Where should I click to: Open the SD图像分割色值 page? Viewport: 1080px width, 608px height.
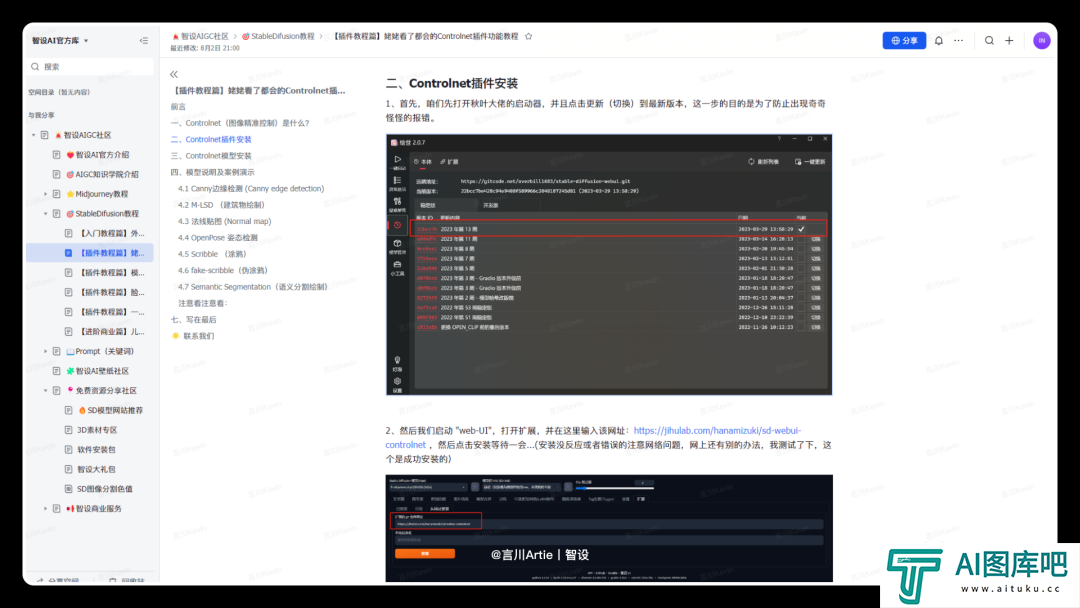[x=105, y=489]
